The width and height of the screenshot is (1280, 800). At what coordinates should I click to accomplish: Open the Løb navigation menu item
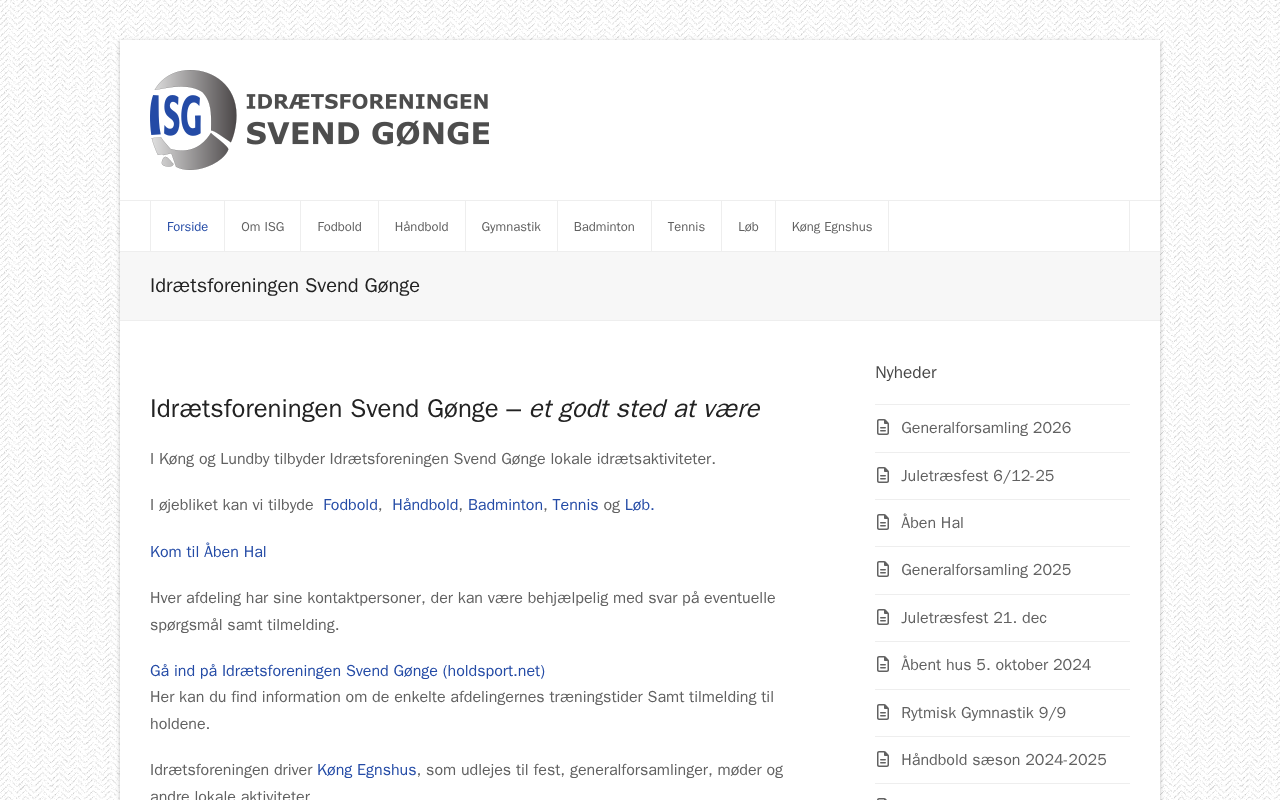tap(748, 227)
